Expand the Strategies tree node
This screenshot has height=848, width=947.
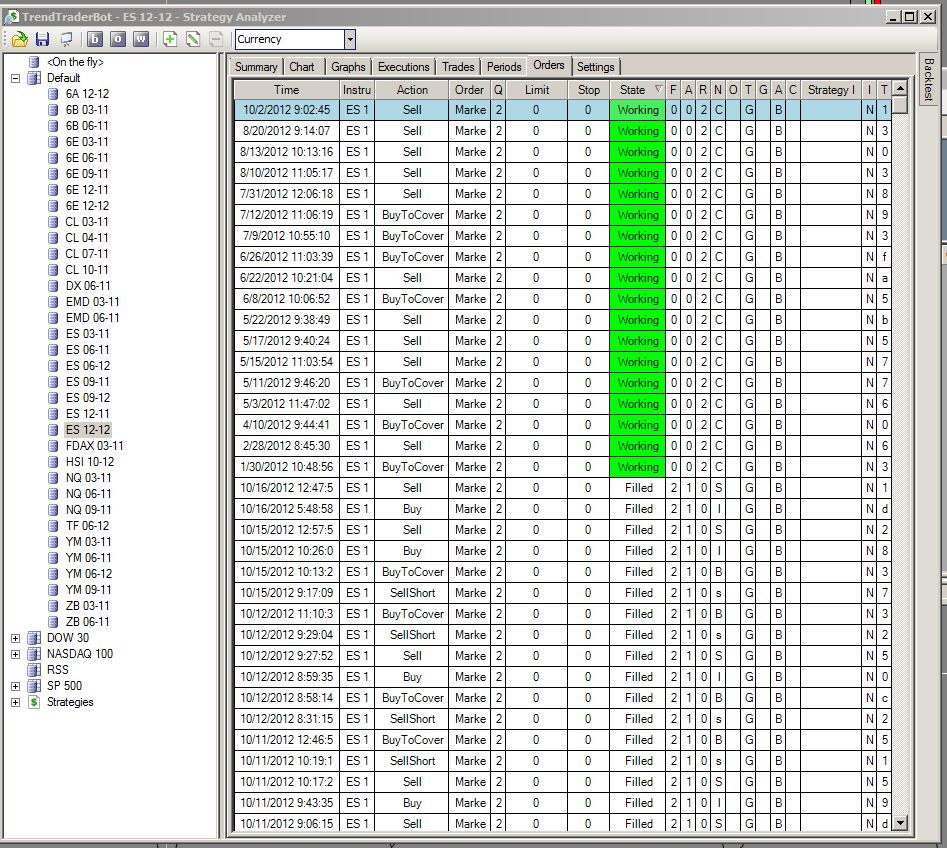click(x=16, y=702)
